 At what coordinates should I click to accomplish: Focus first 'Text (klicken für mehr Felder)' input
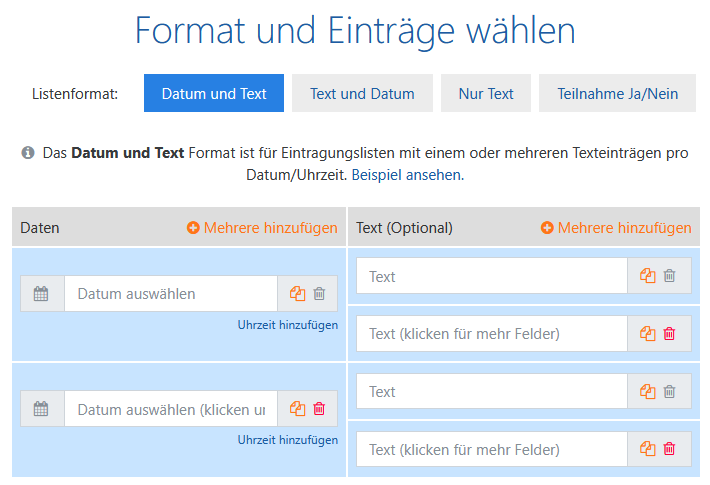(492, 334)
